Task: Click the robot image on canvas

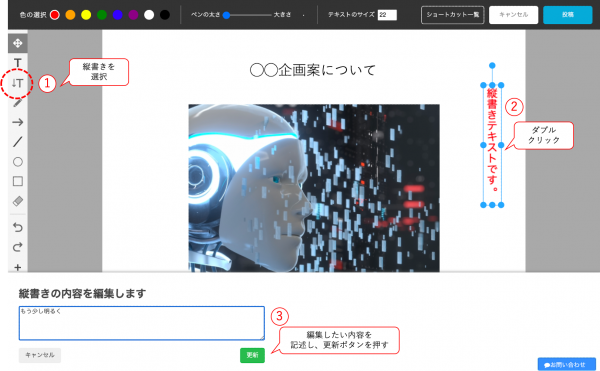Action: pyautogui.click(x=314, y=188)
